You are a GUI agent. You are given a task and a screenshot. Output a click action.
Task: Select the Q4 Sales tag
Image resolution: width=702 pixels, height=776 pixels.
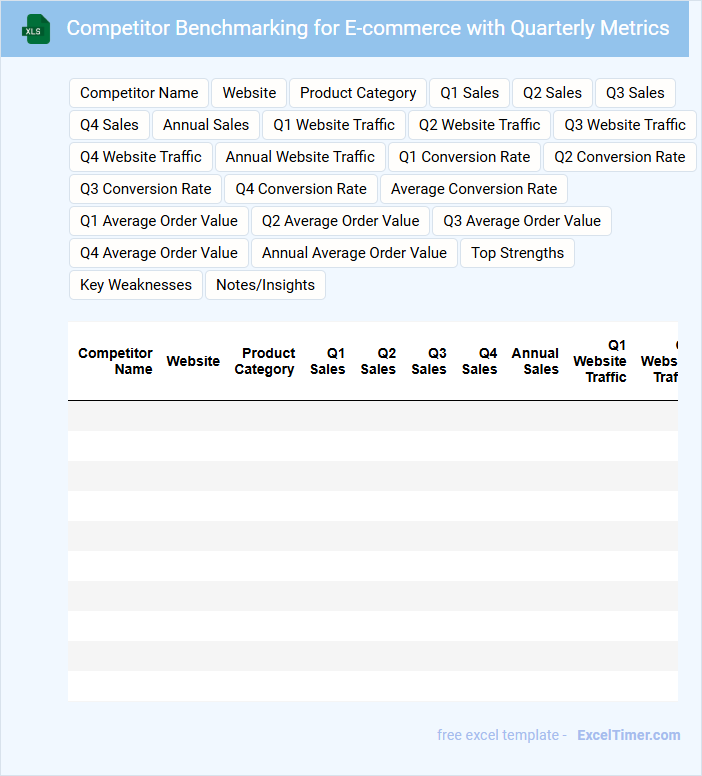[x=109, y=125]
